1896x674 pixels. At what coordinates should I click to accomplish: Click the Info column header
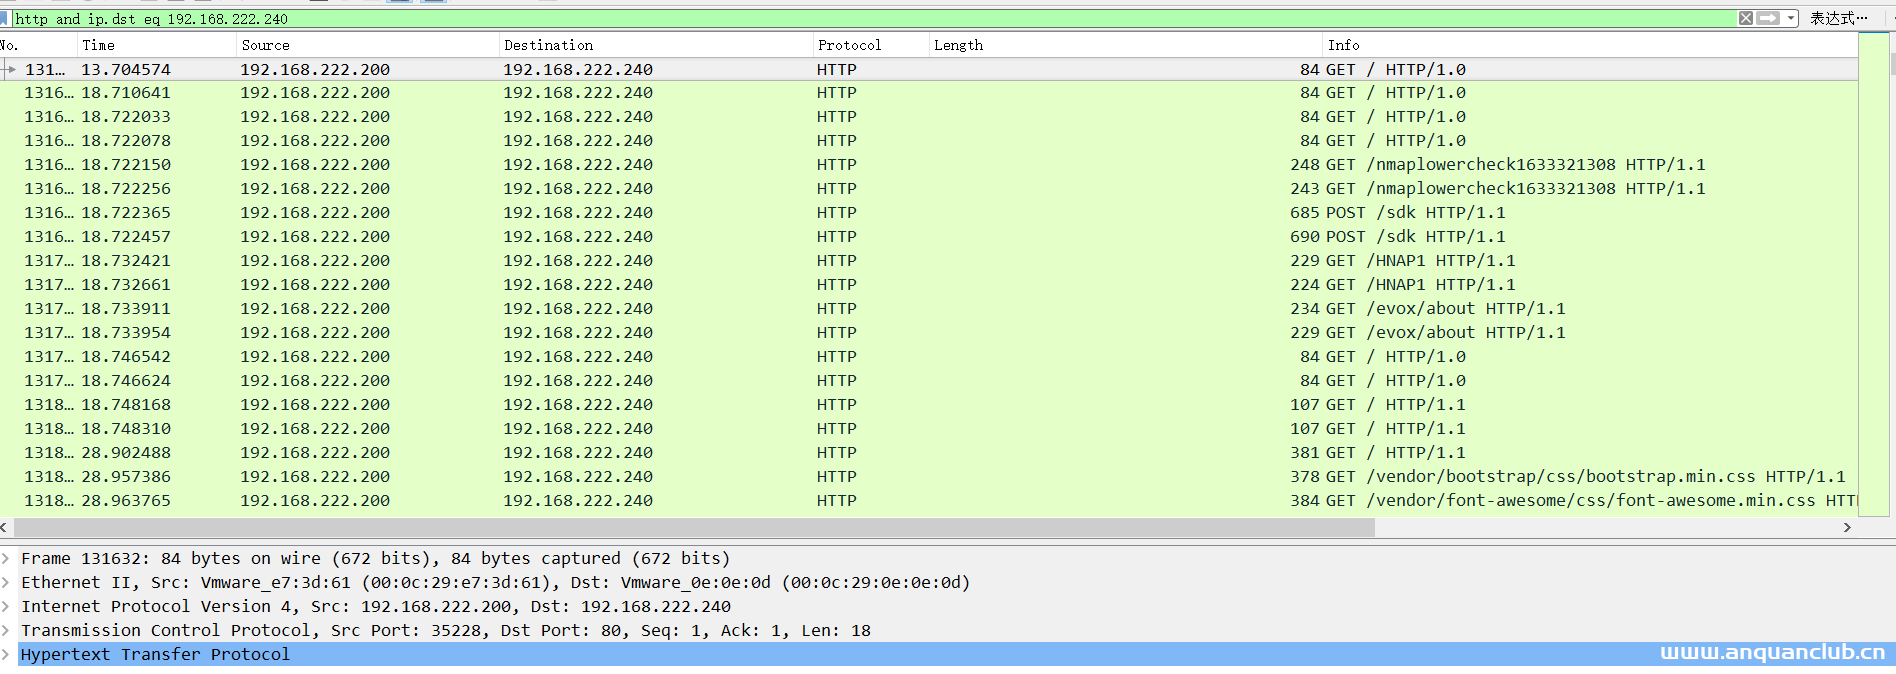[x=1343, y=45]
